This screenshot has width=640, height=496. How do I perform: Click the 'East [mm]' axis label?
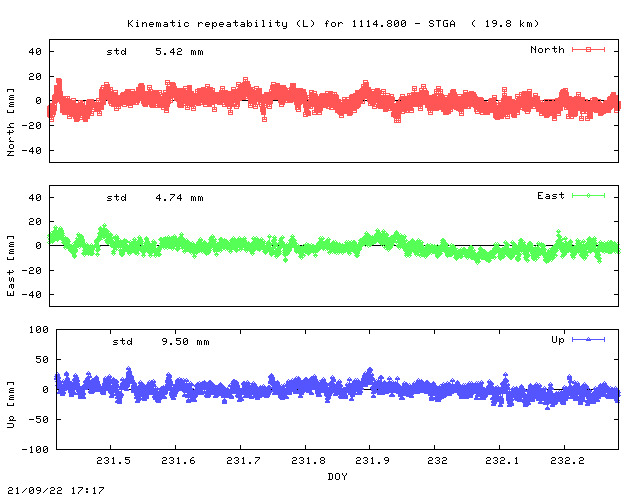pos(11,265)
